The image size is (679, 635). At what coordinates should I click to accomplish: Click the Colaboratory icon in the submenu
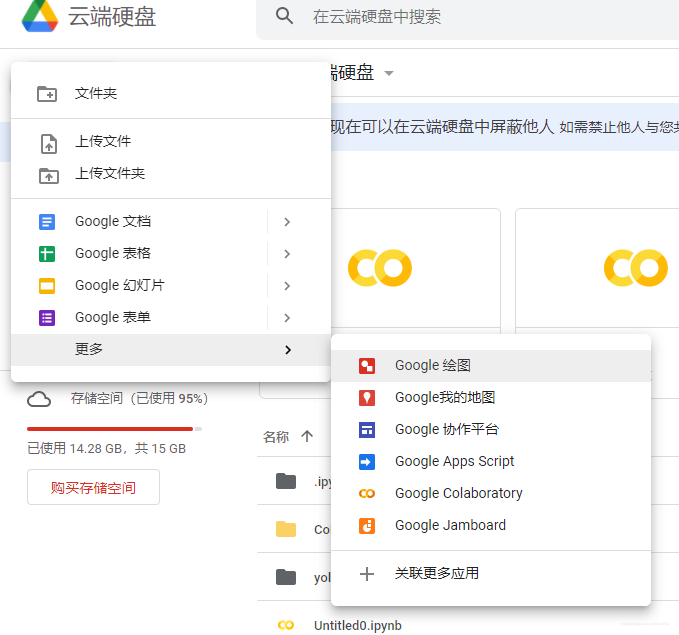tap(367, 494)
